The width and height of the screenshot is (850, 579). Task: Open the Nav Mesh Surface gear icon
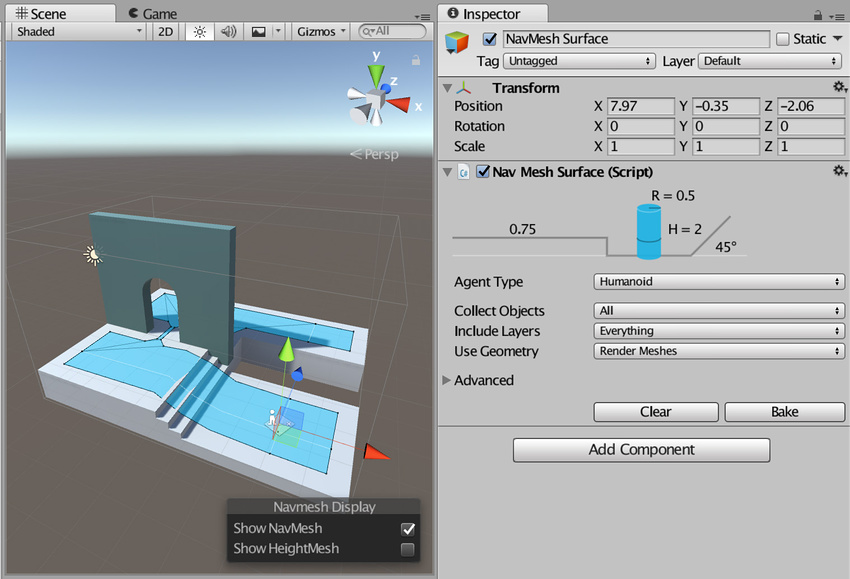pyautogui.click(x=838, y=170)
